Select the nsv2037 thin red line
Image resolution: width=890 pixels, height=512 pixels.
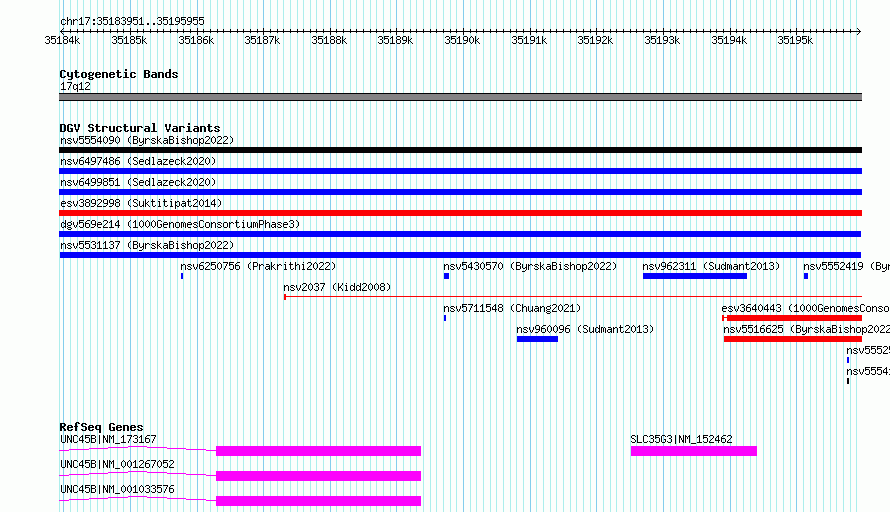pyautogui.click(x=573, y=296)
